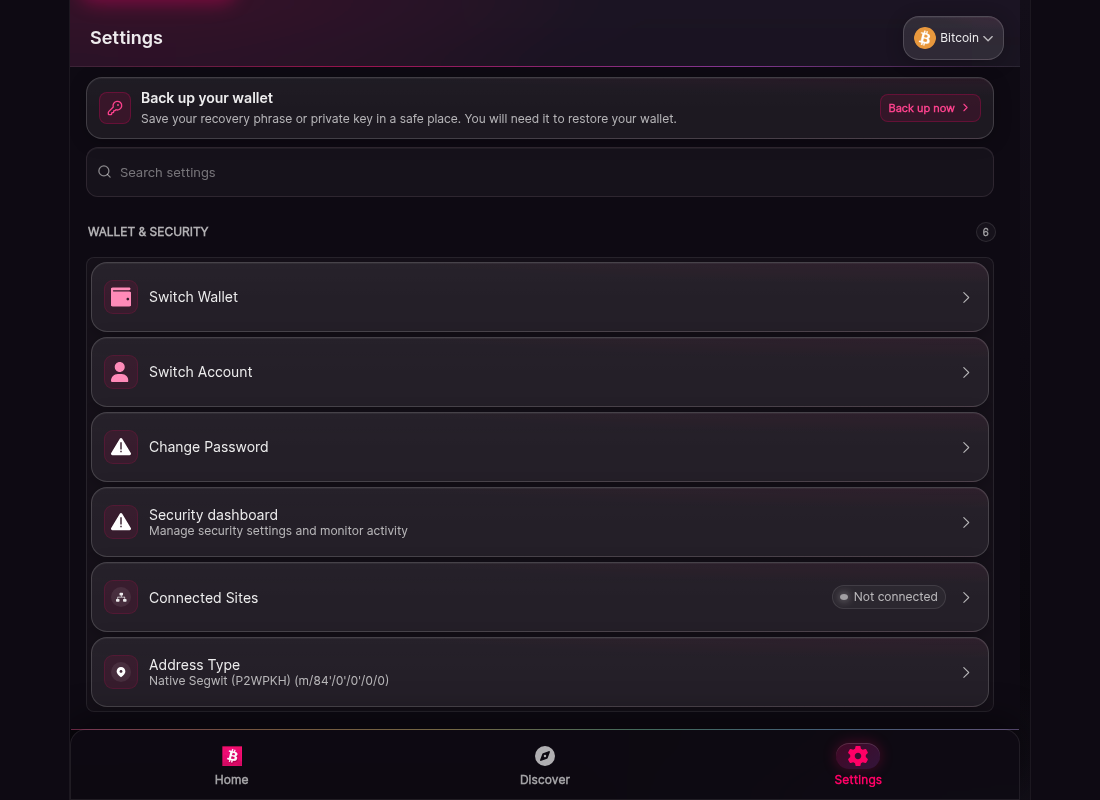Open the Bitcoin network dropdown

(953, 38)
